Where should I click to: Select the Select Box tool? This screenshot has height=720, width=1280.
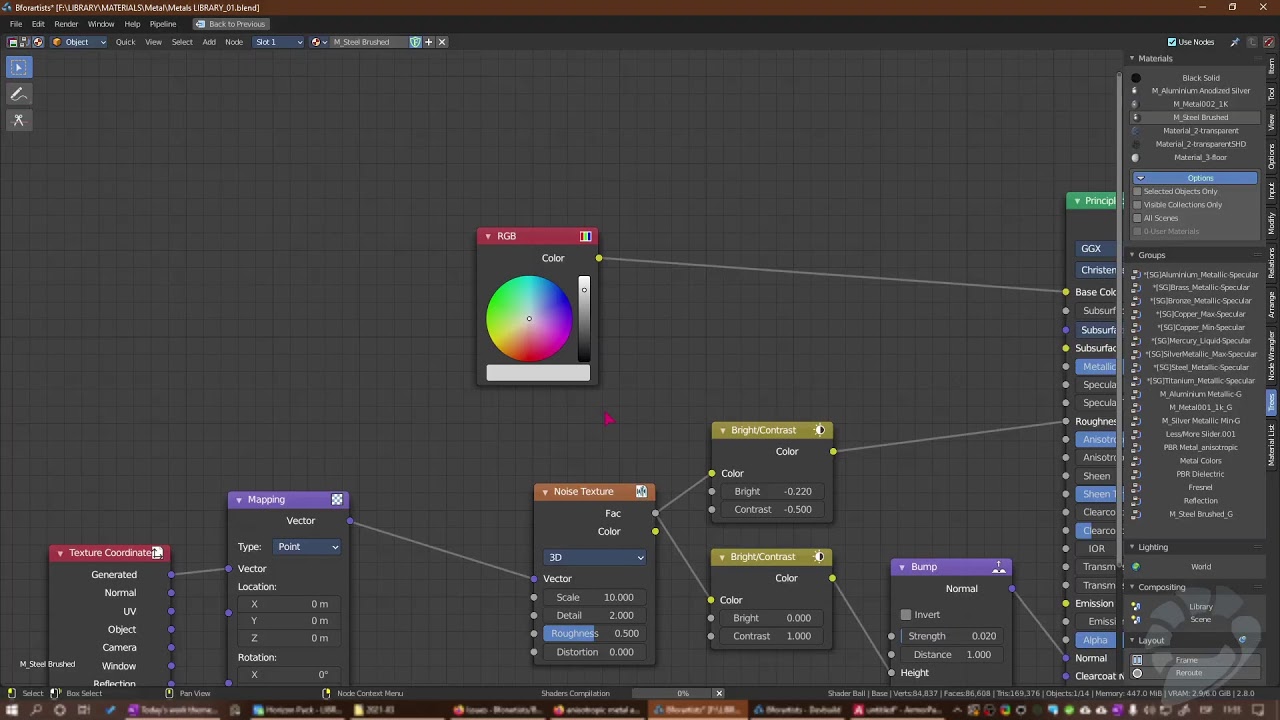tap(18, 67)
